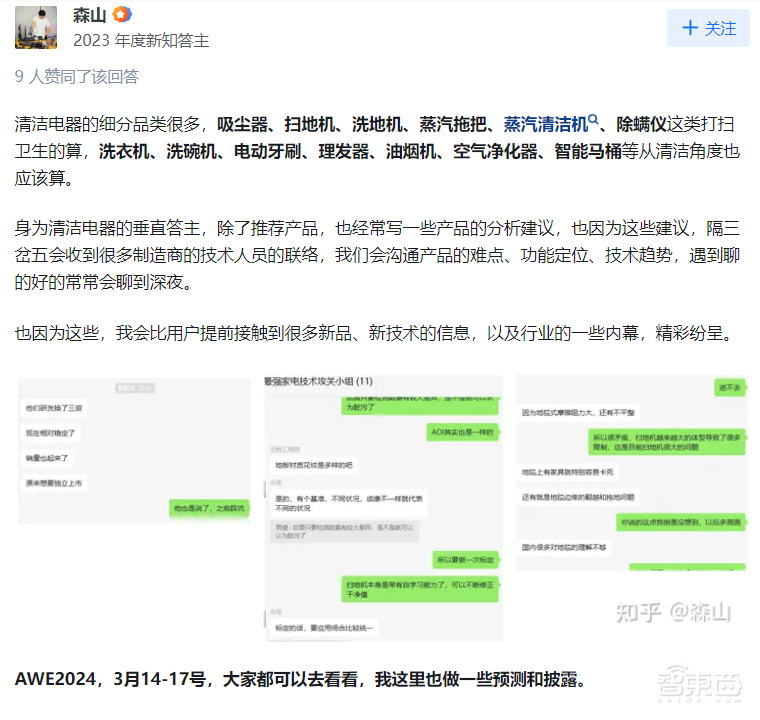Click the 关注 follow button
760x720 pixels.
click(708, 28)
